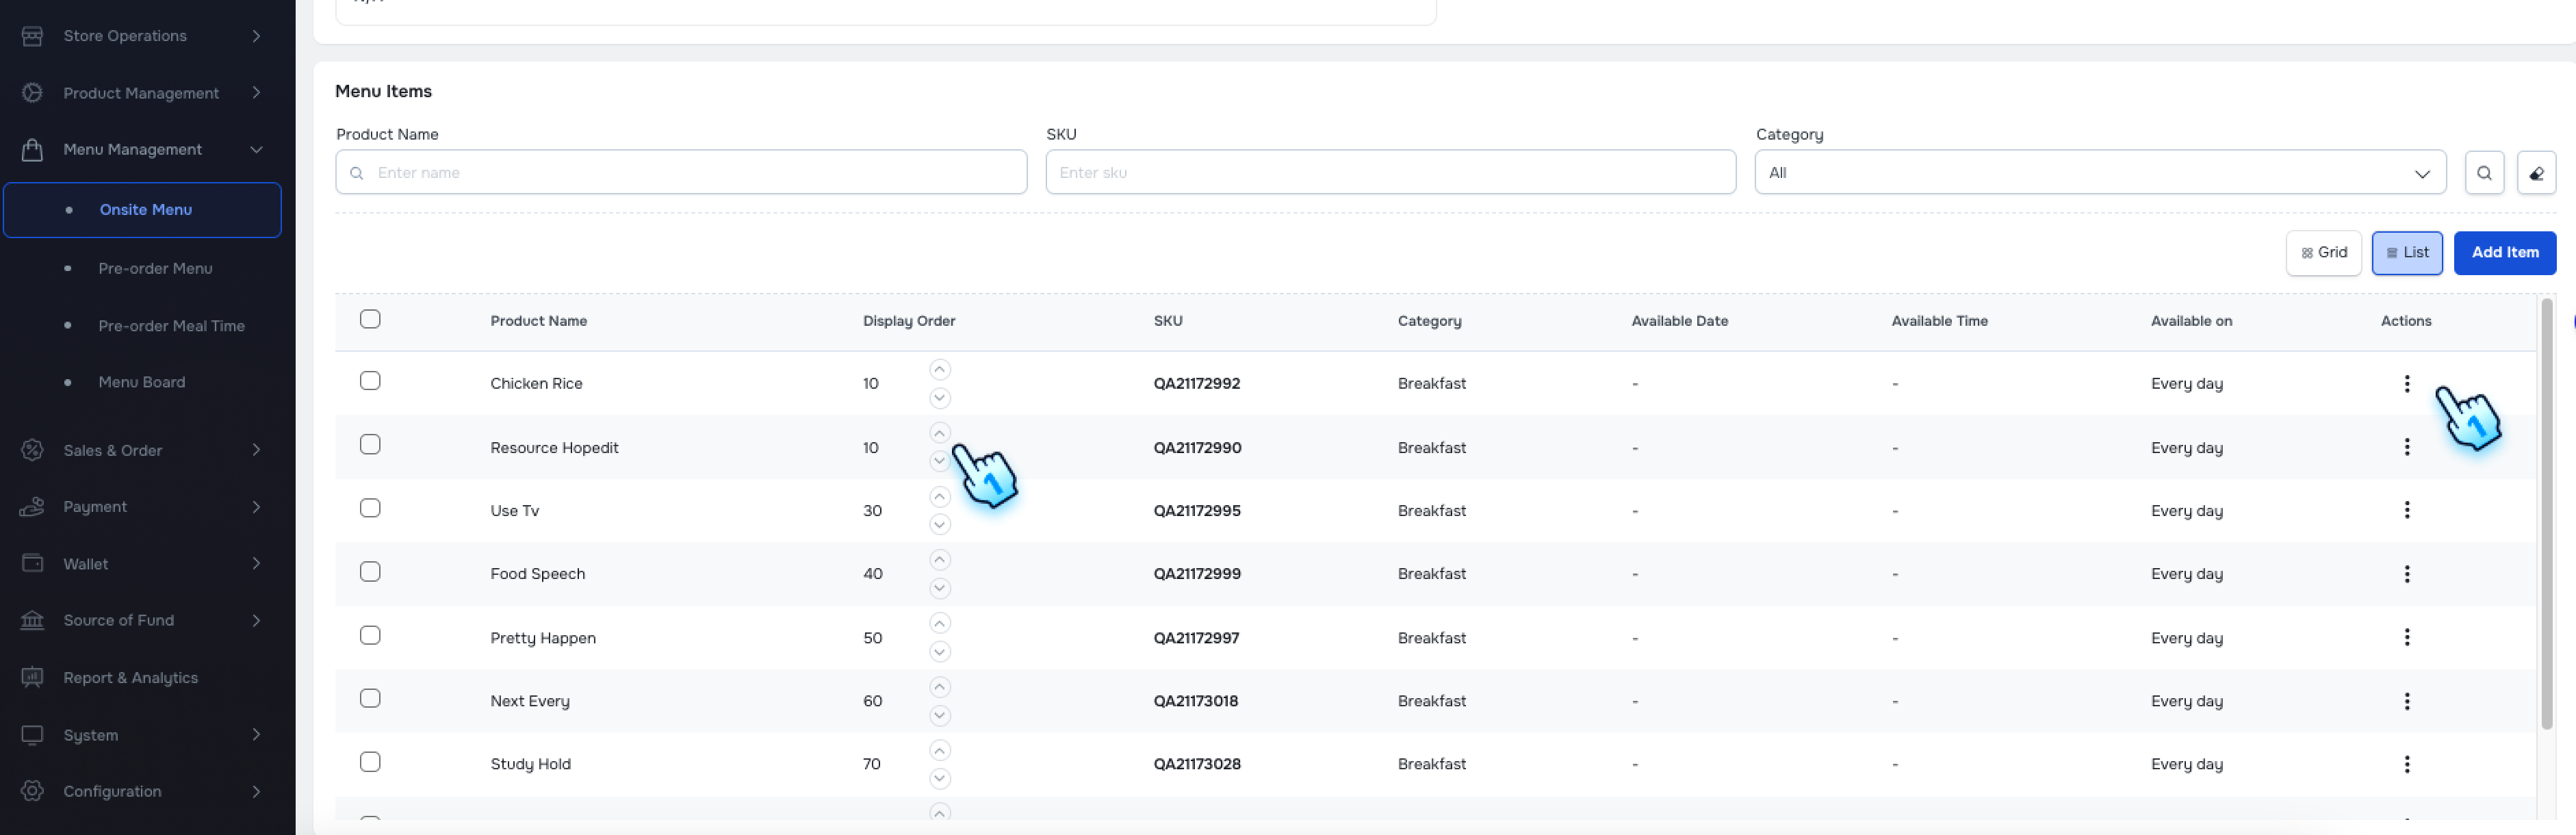This screenshot has width=2576, height=835.
Task: Tick the select-all checkbox in table header
Action: 370,319
